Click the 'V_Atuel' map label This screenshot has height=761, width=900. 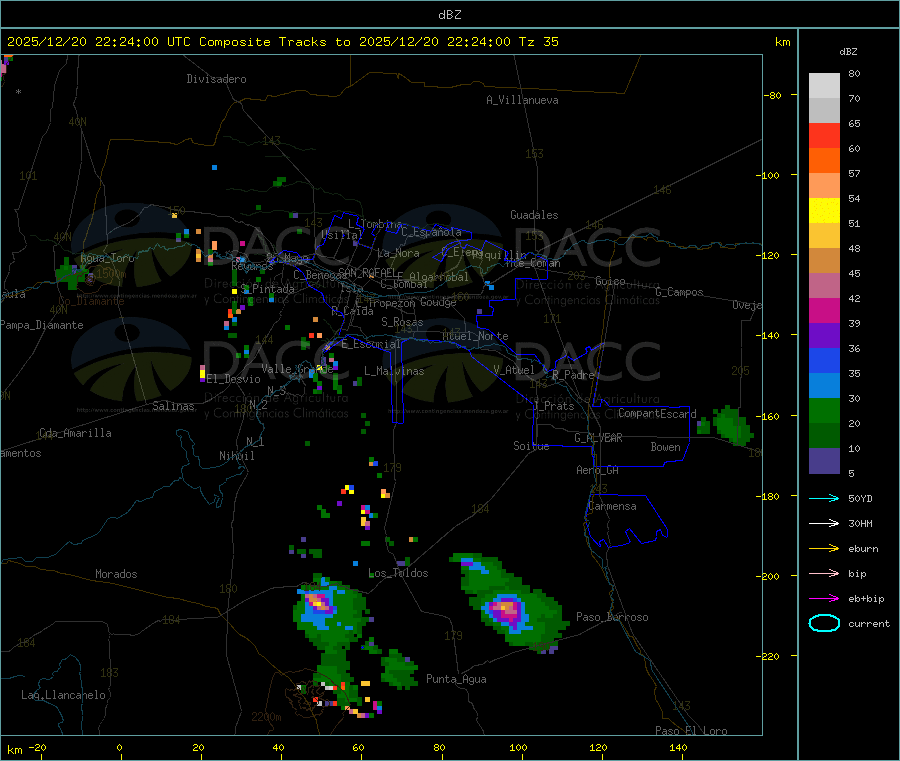[x=514, y=370]
